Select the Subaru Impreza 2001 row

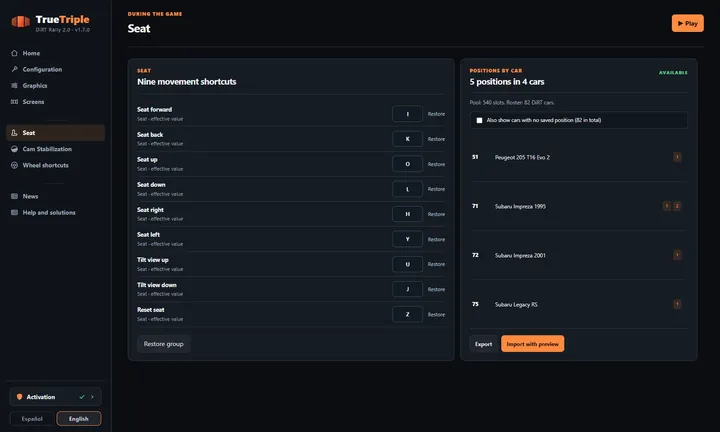578,256
